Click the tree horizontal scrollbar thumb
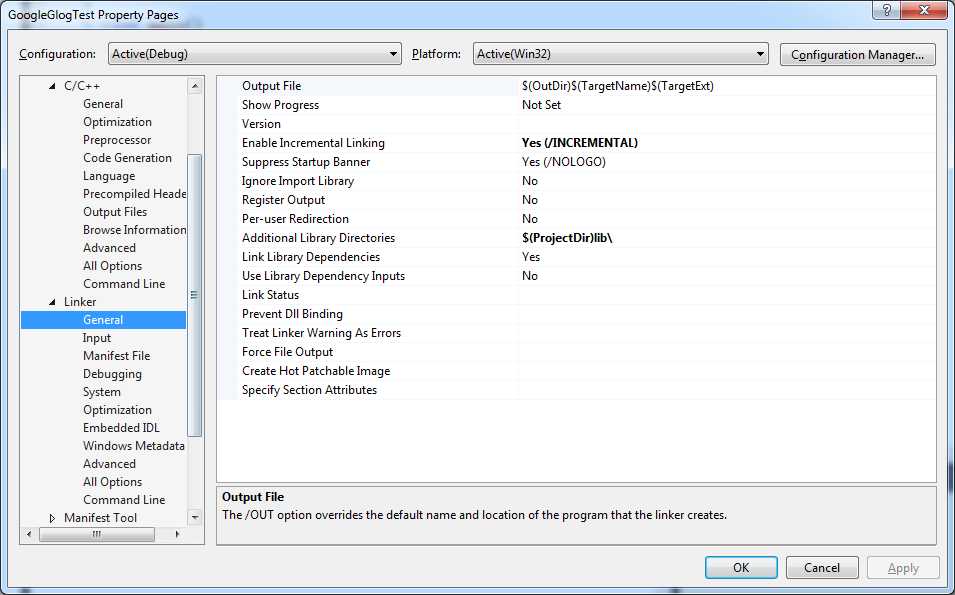The width and height of the screenshot is (955, 595). coord(97,534)
